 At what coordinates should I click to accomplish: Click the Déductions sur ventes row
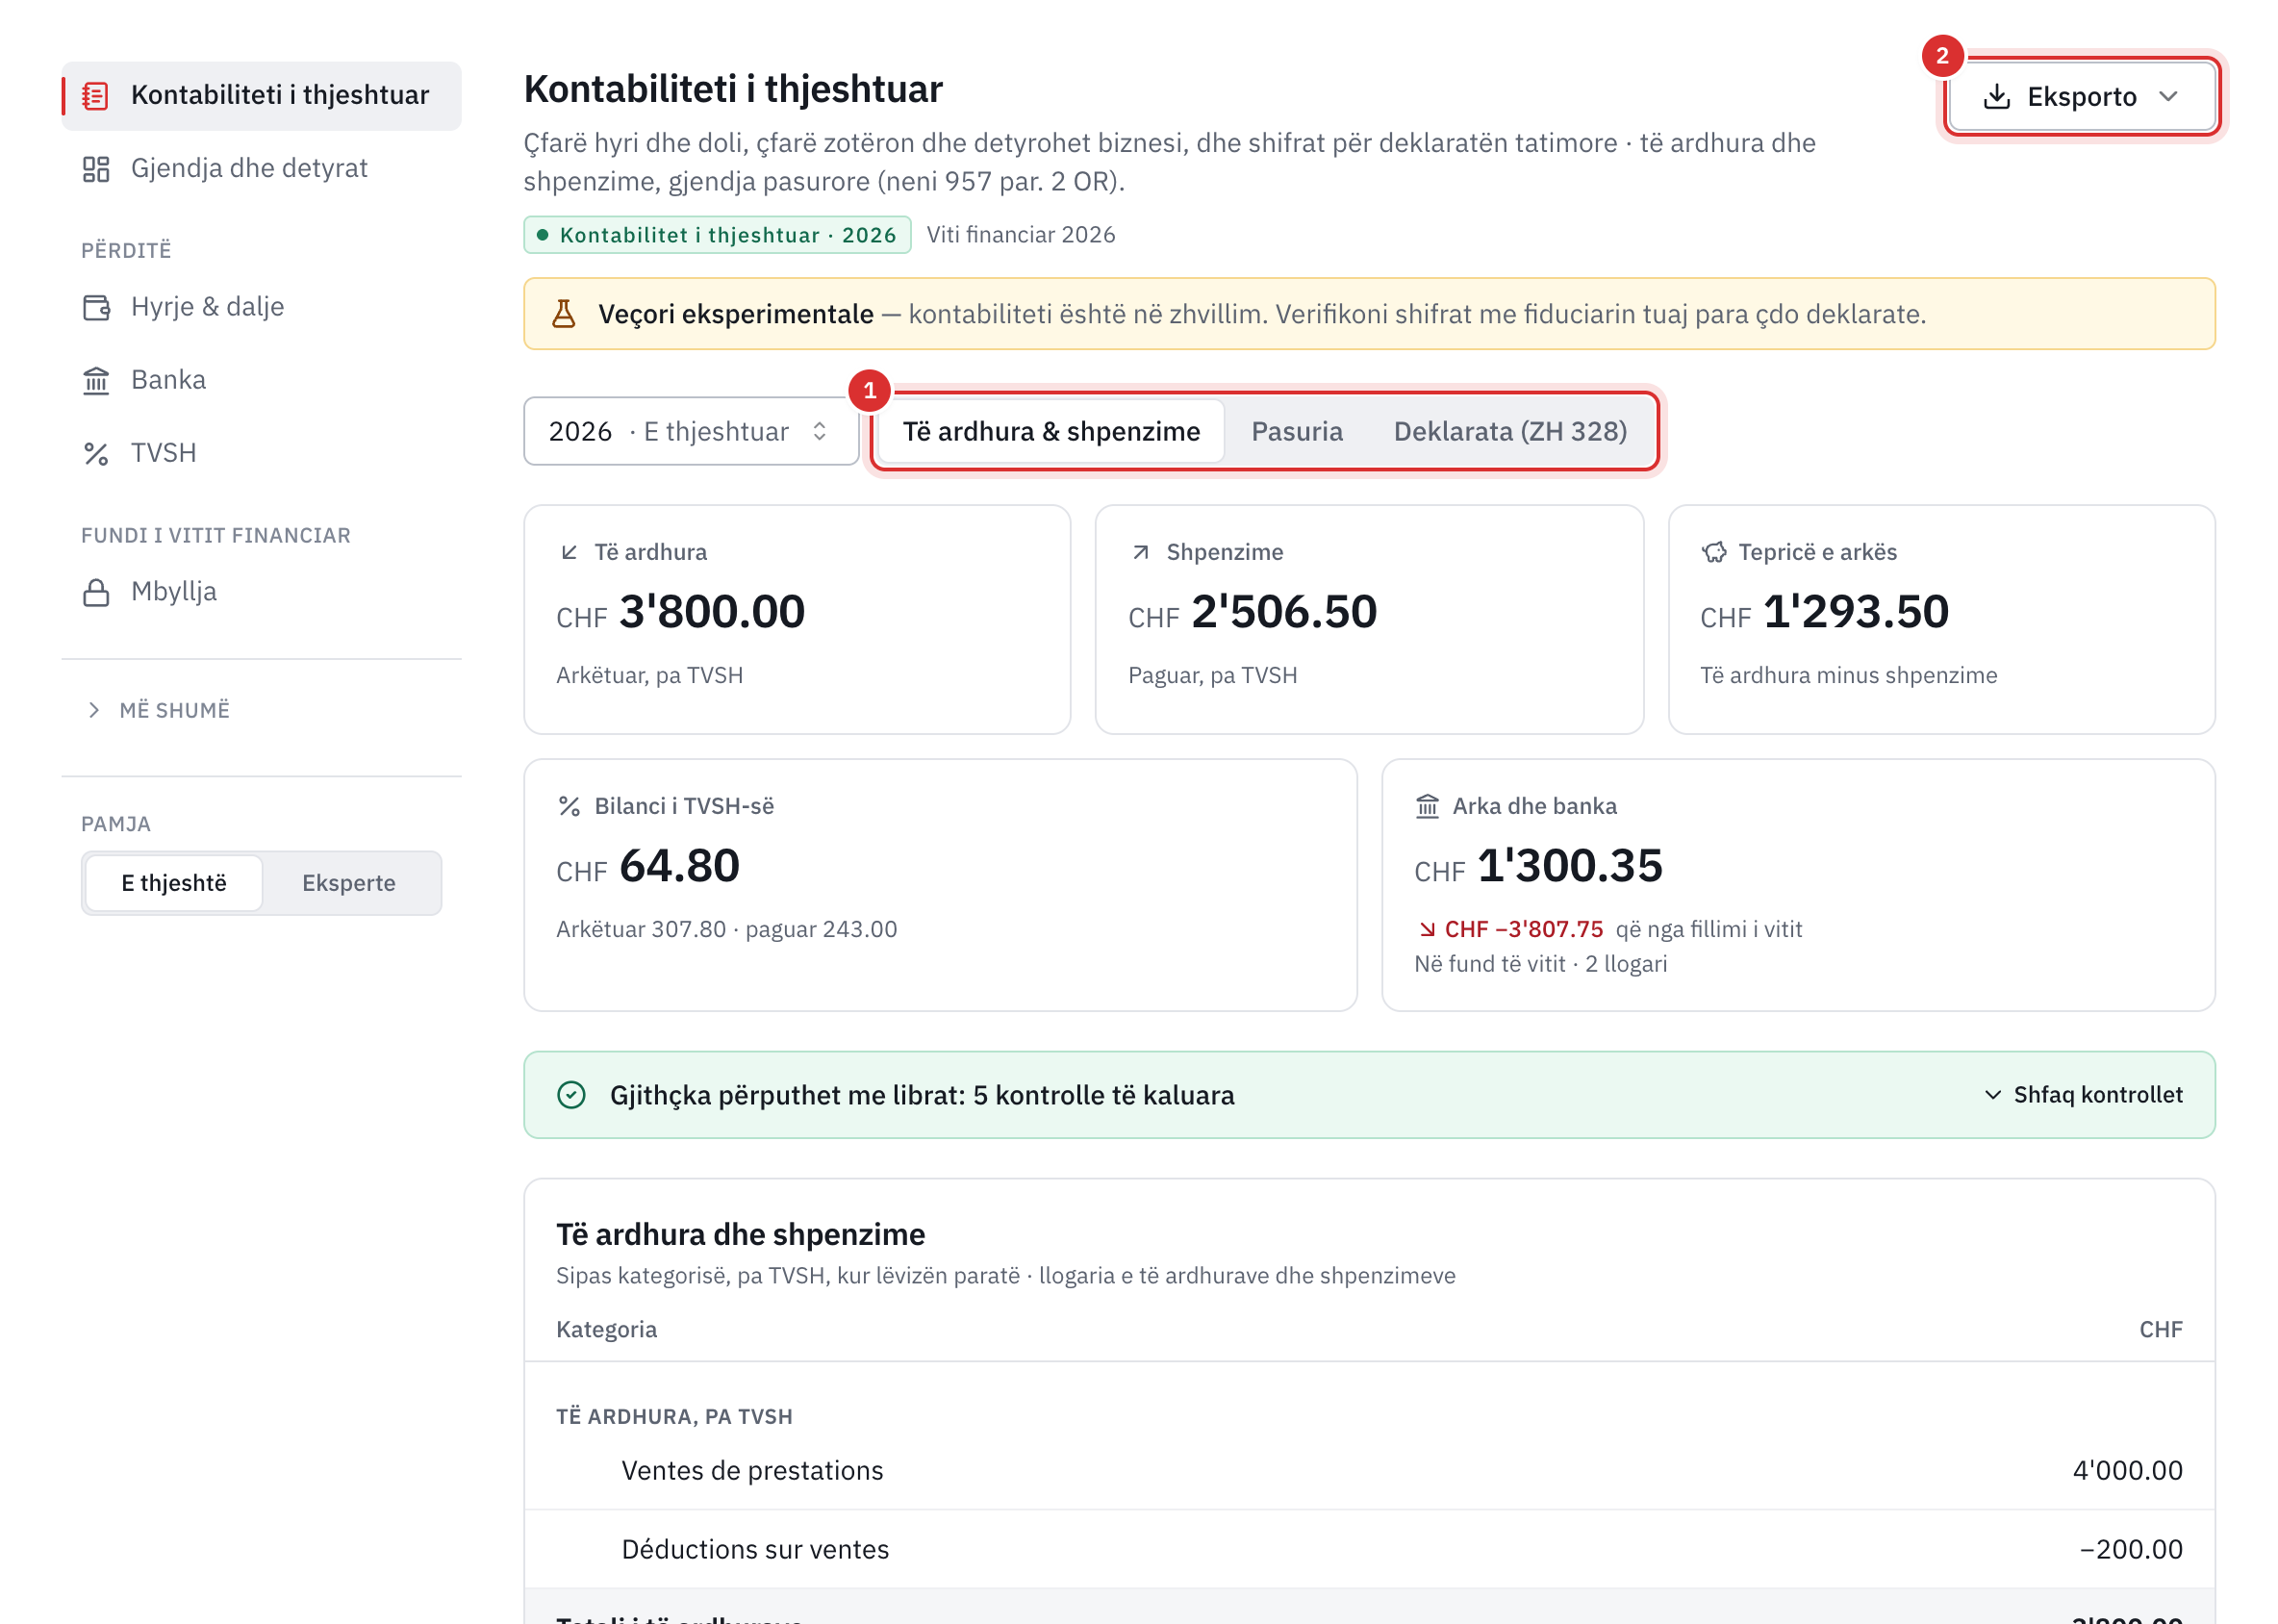tap(1369, 1549)
